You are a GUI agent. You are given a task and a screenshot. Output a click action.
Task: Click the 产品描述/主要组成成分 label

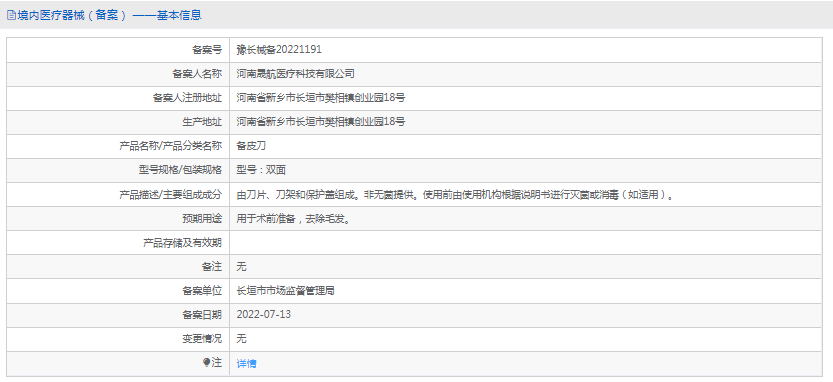(171, 194)
